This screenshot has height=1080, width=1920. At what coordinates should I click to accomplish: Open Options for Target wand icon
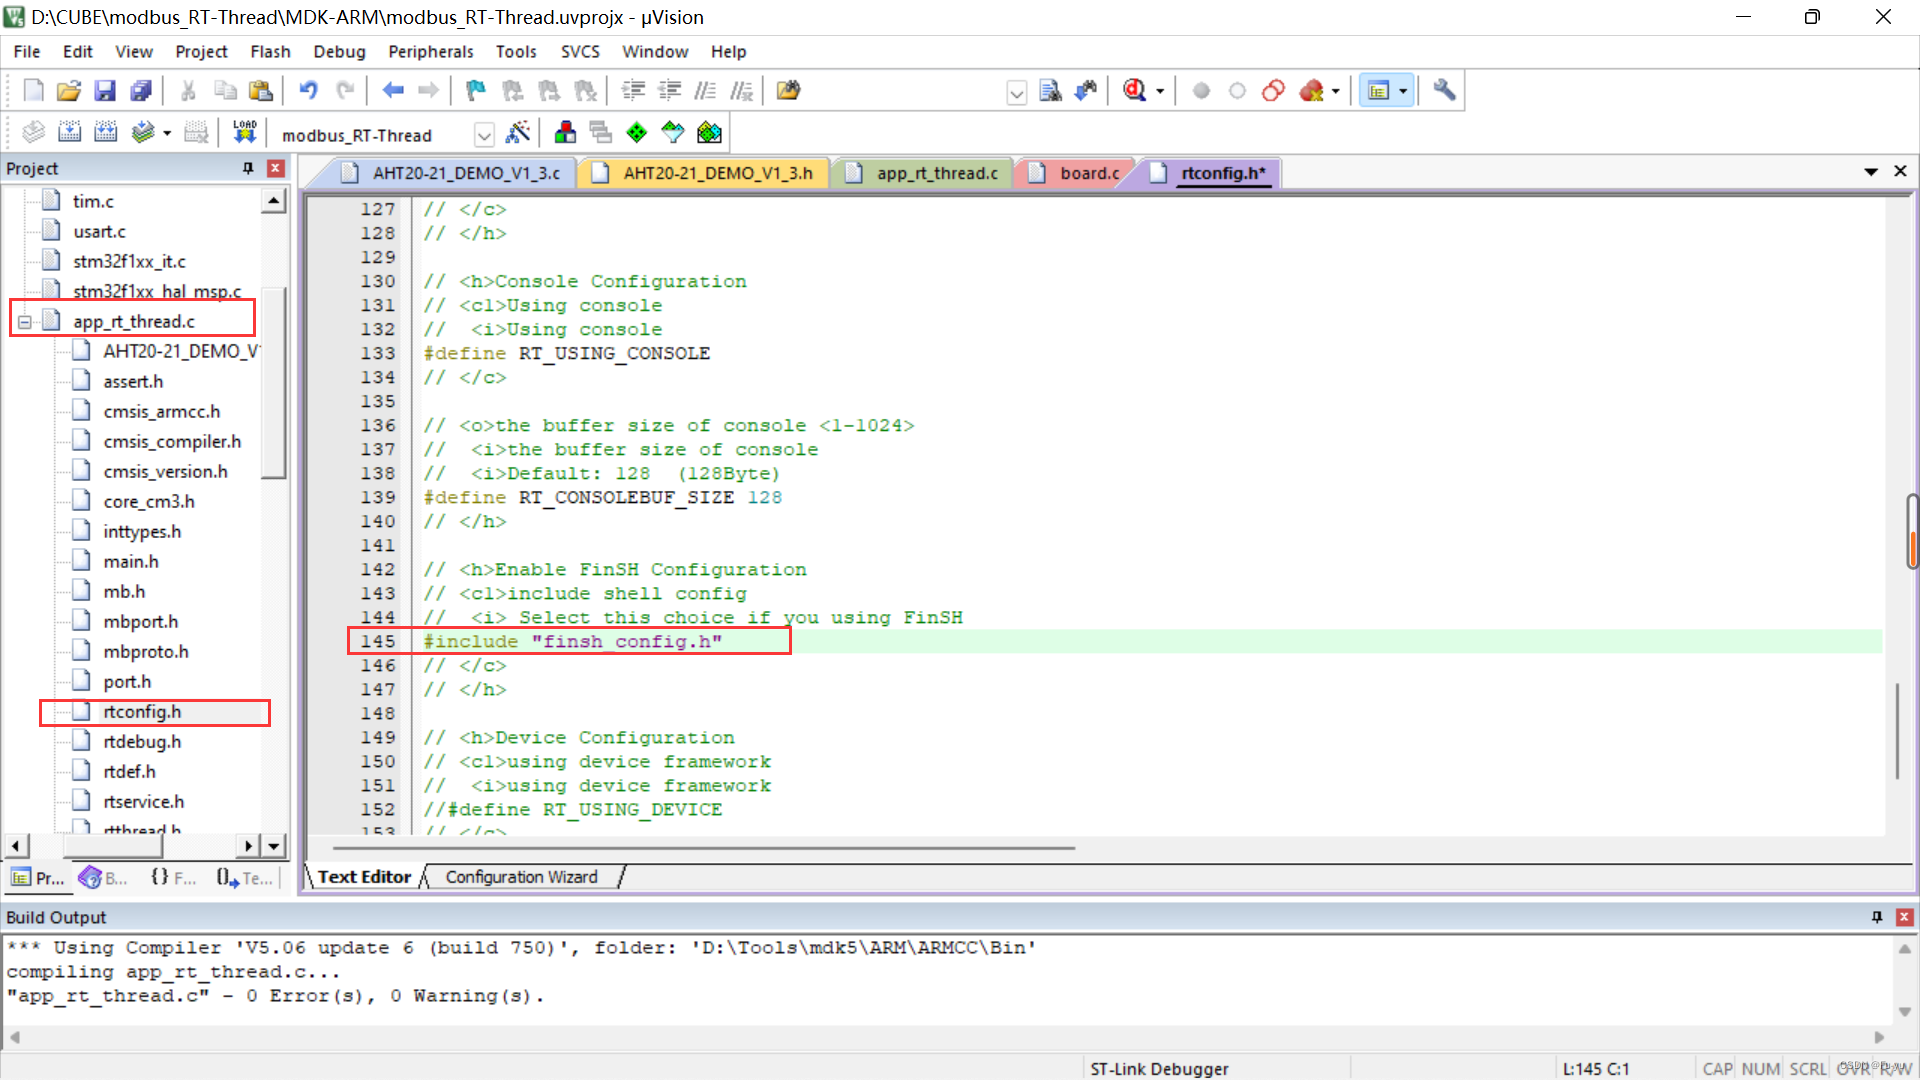tap(518, 132)
